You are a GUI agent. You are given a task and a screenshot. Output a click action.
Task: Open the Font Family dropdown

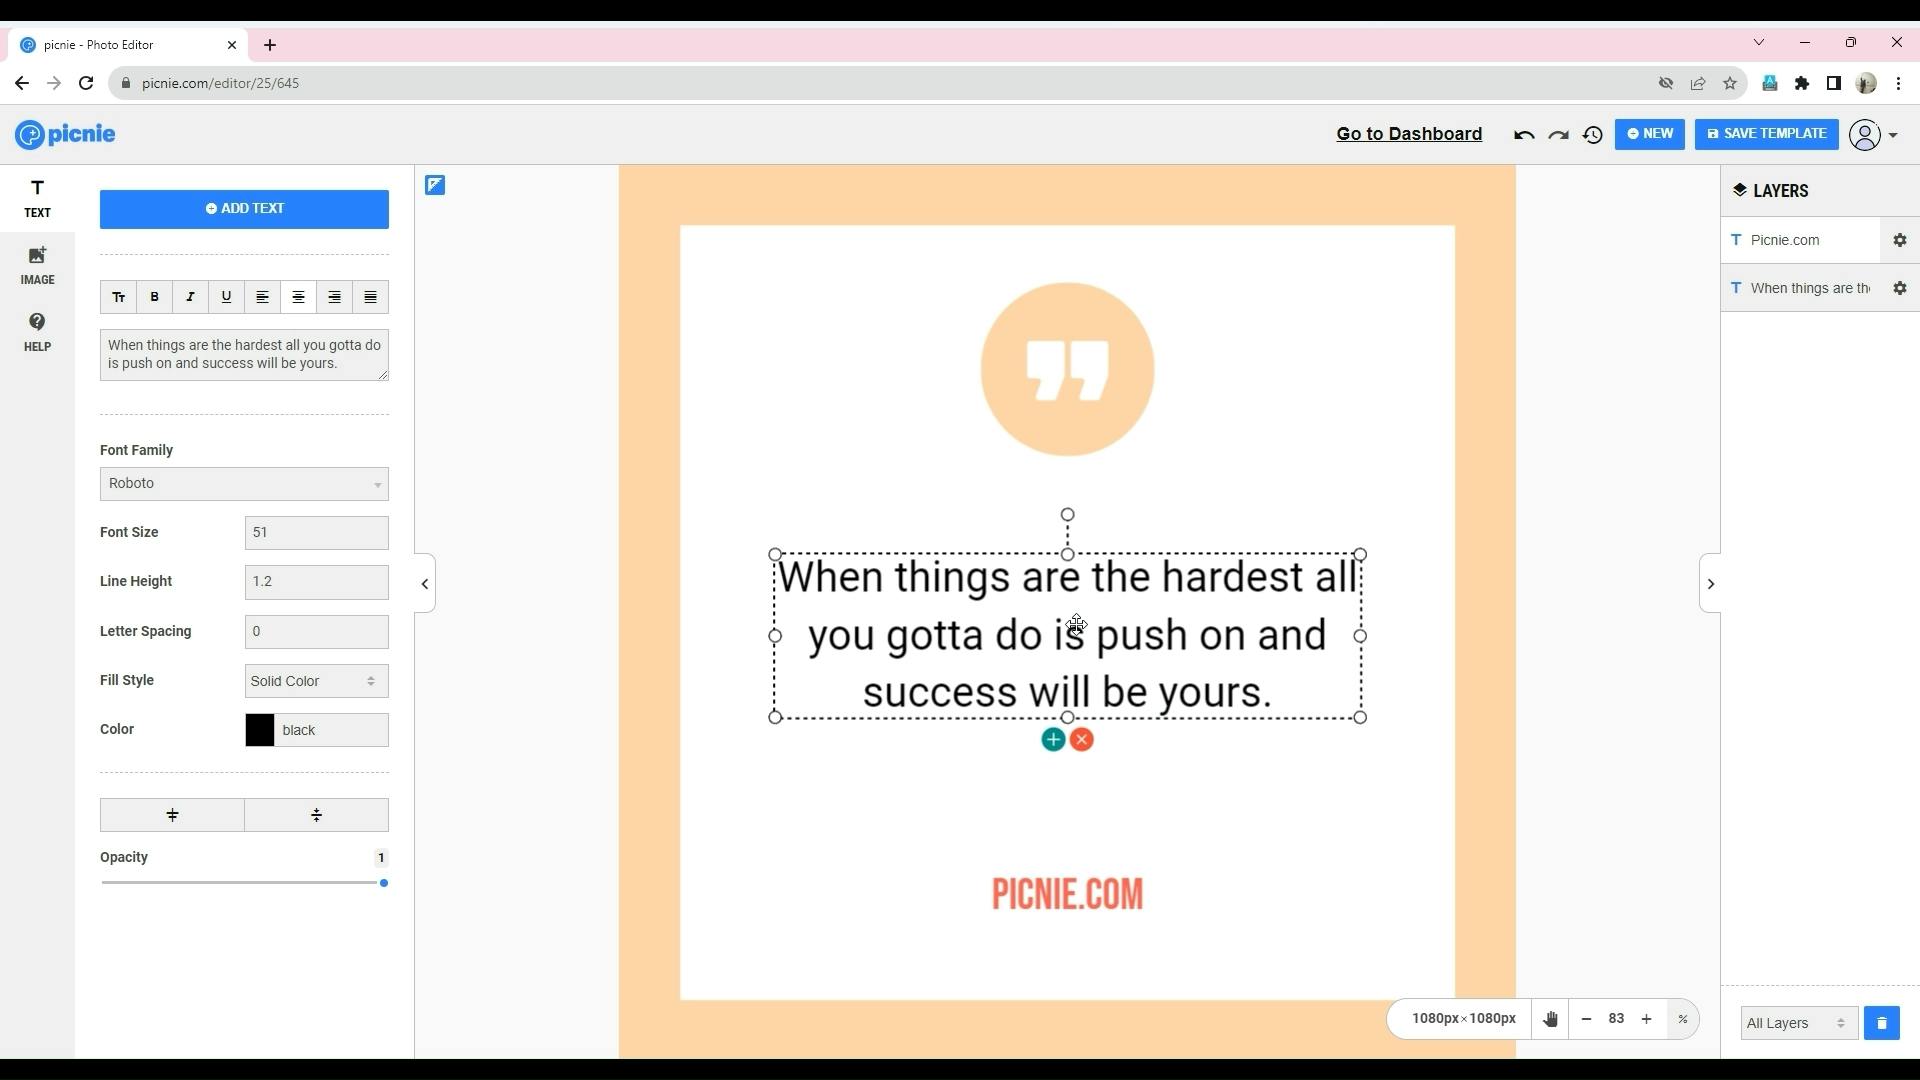pos(244,483)
